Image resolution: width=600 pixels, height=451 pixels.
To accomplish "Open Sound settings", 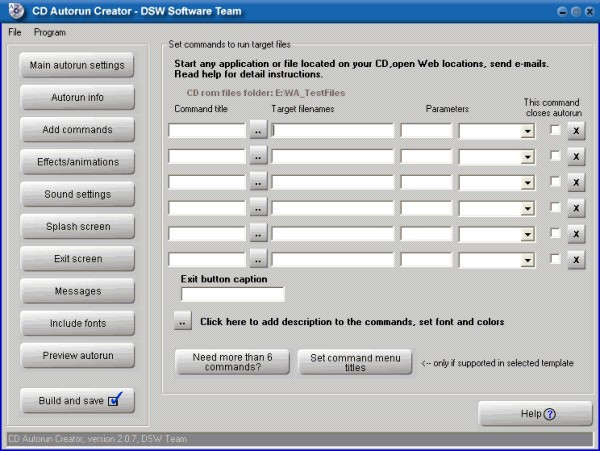I will 77,194.
